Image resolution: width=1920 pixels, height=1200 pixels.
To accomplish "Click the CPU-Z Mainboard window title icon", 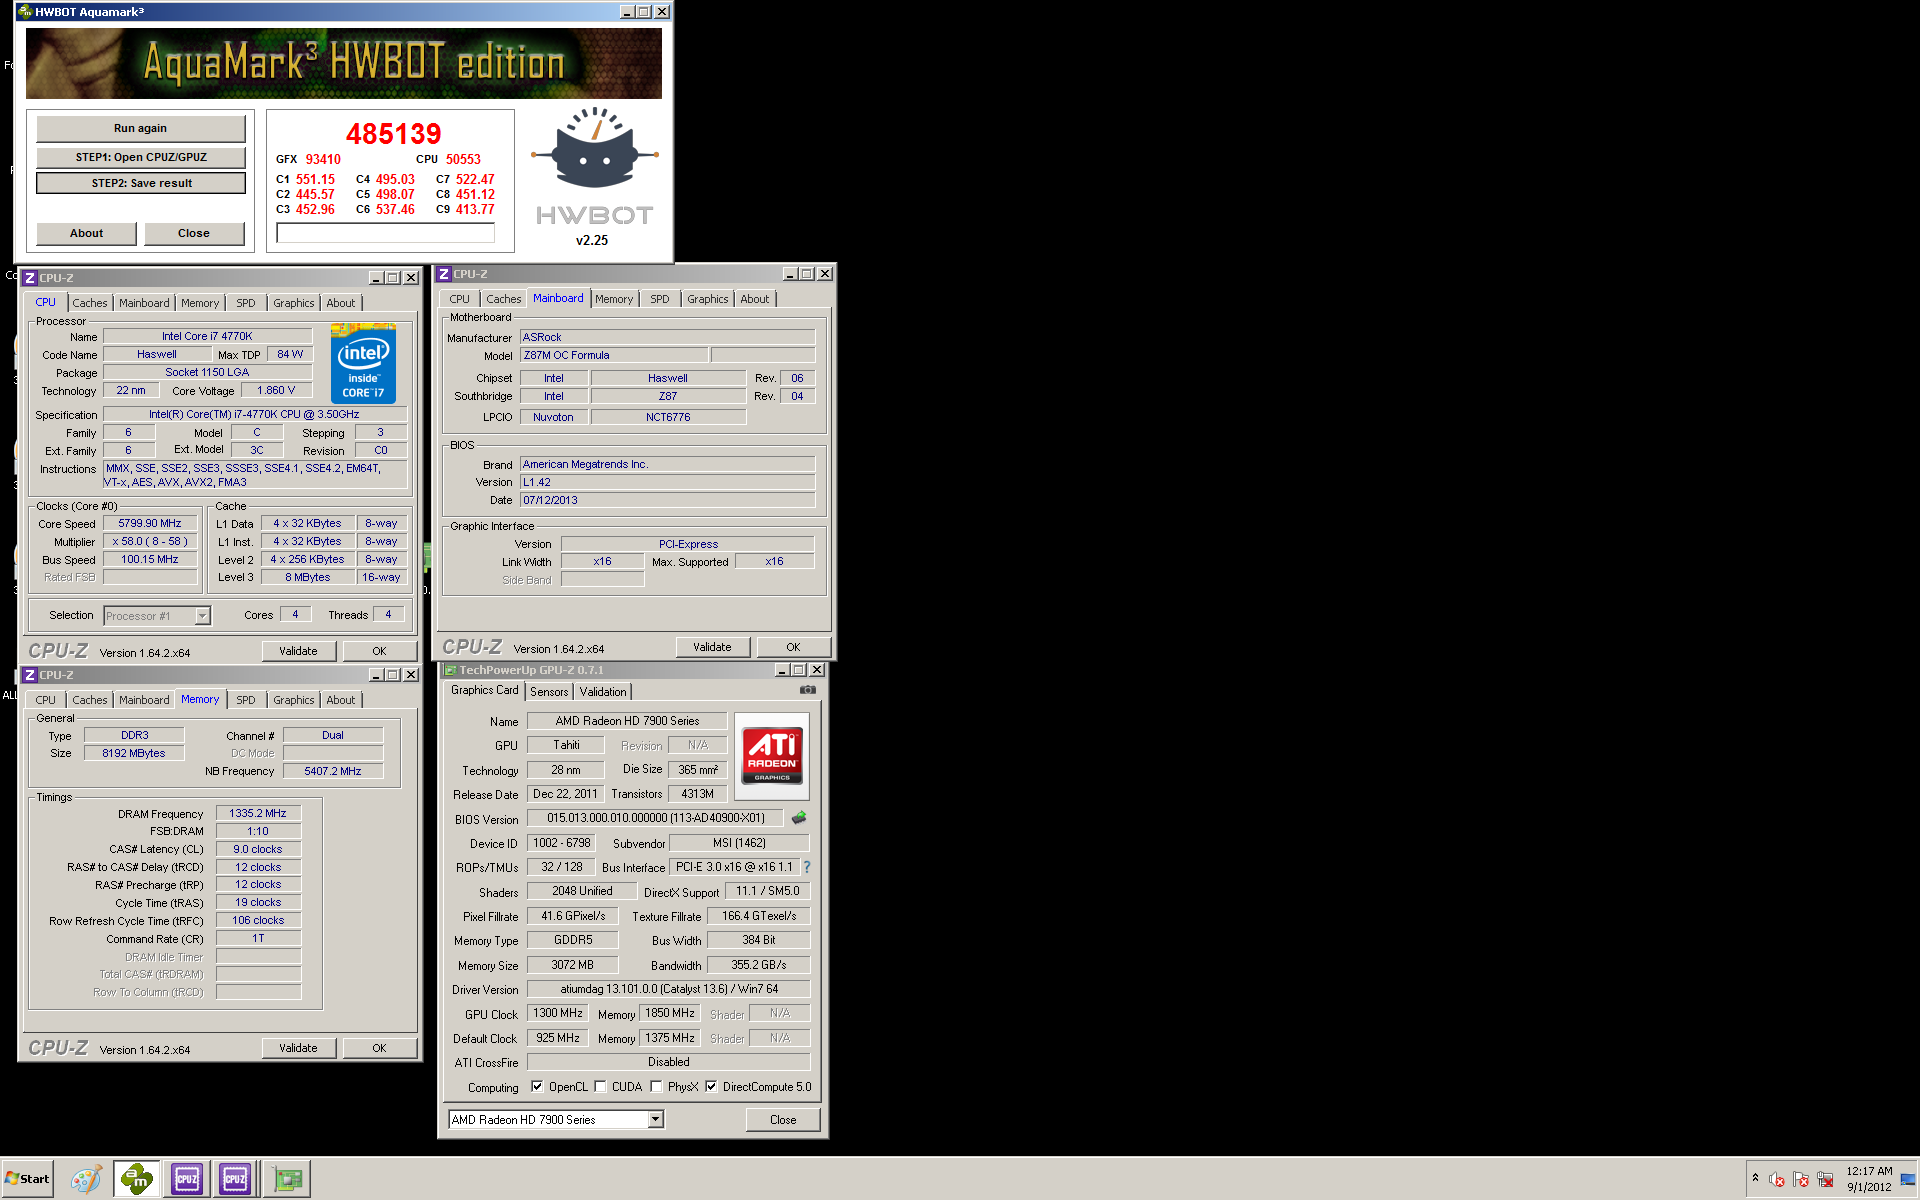I will click(444, 274).
